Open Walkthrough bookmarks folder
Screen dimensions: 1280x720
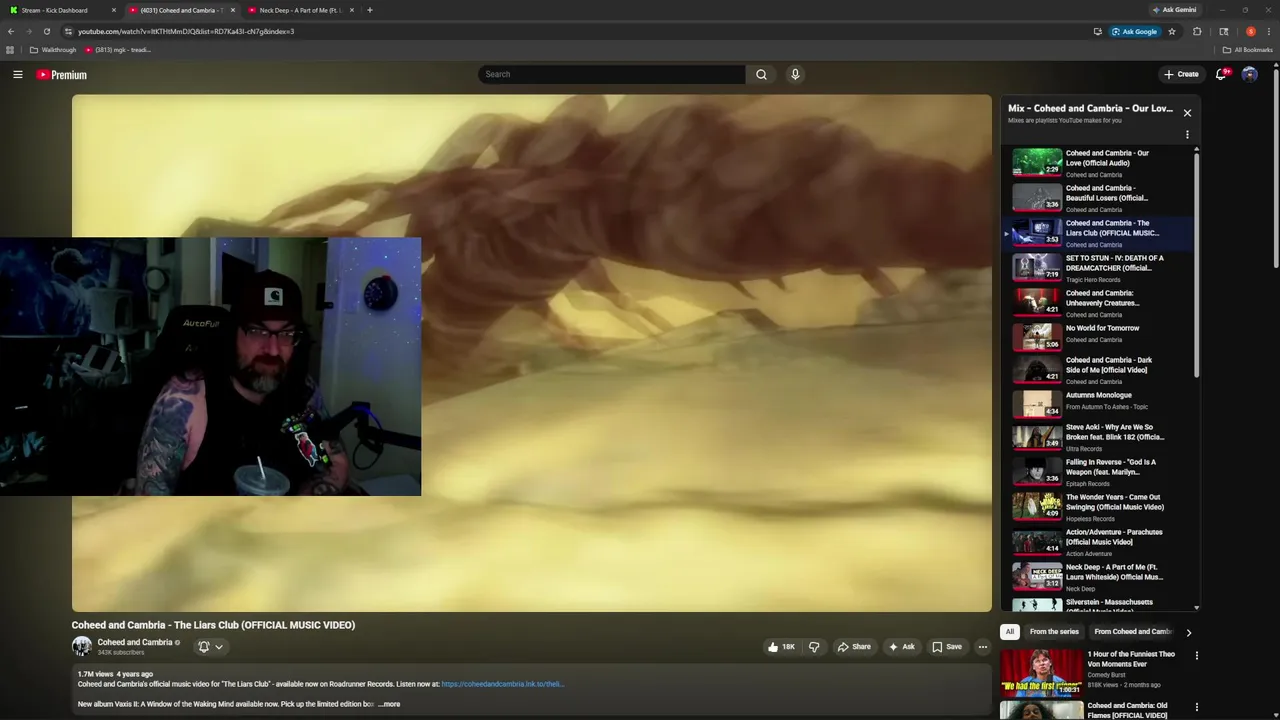click(x=53, y=50)
